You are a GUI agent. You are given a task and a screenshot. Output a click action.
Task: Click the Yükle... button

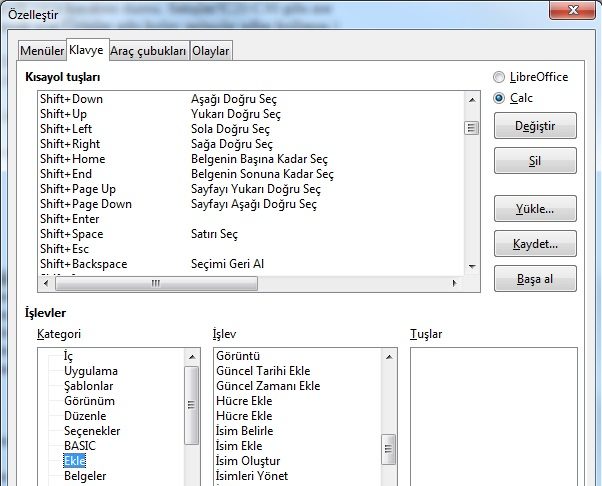[535, 210]
